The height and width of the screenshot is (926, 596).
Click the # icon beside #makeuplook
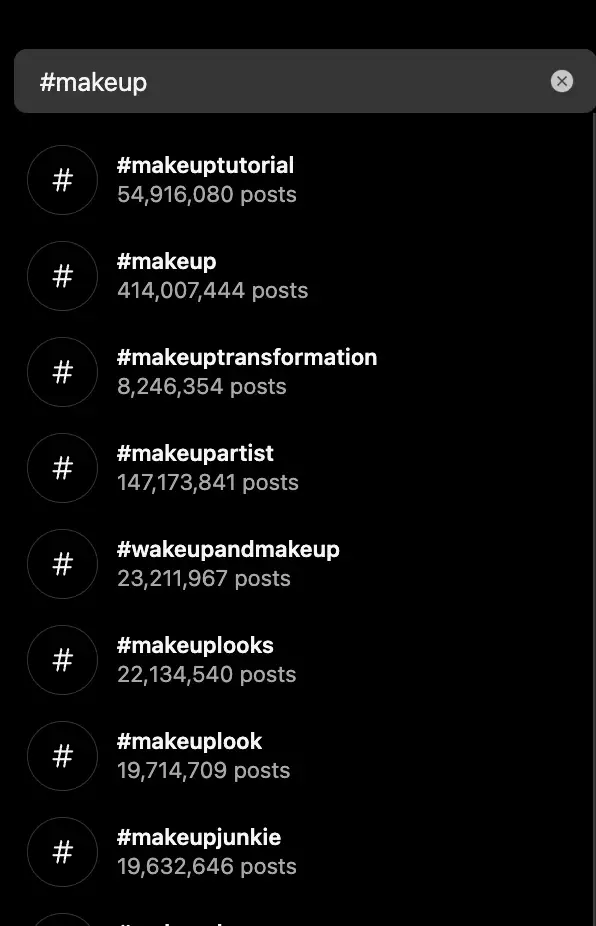[x=62, y=756]
